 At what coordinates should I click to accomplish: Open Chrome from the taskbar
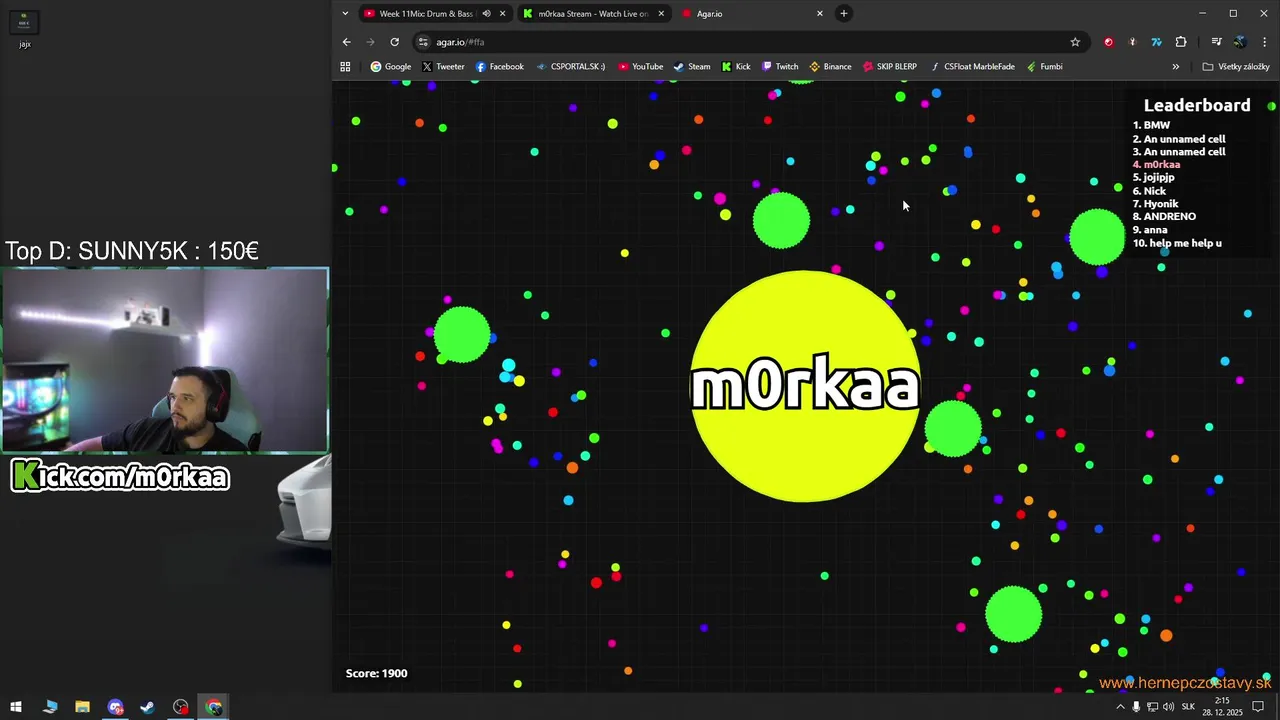pyautogui.click(x=214, y=707)
